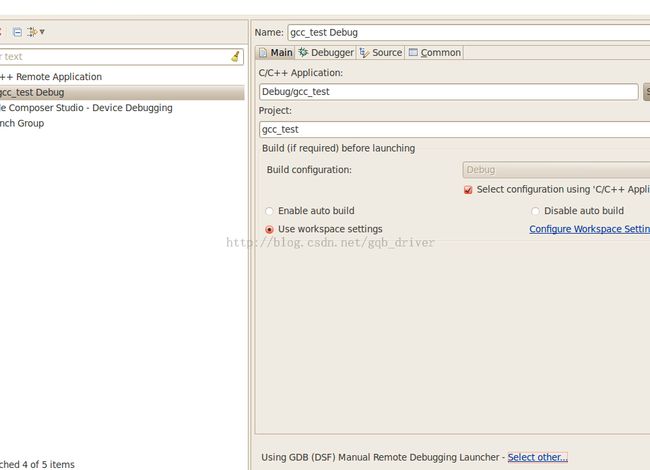Click the Common tab icon
Screen dimensions: 650x470
pos(413,52)
